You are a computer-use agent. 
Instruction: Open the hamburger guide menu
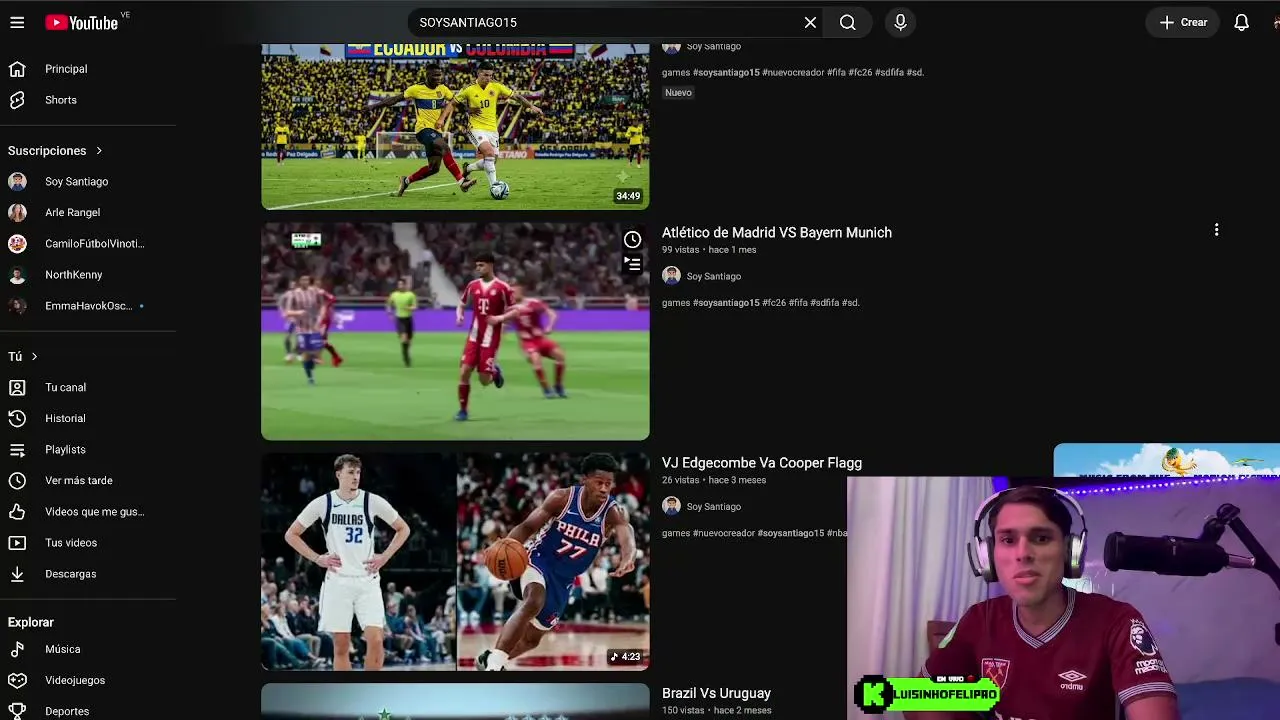[17, 22]
